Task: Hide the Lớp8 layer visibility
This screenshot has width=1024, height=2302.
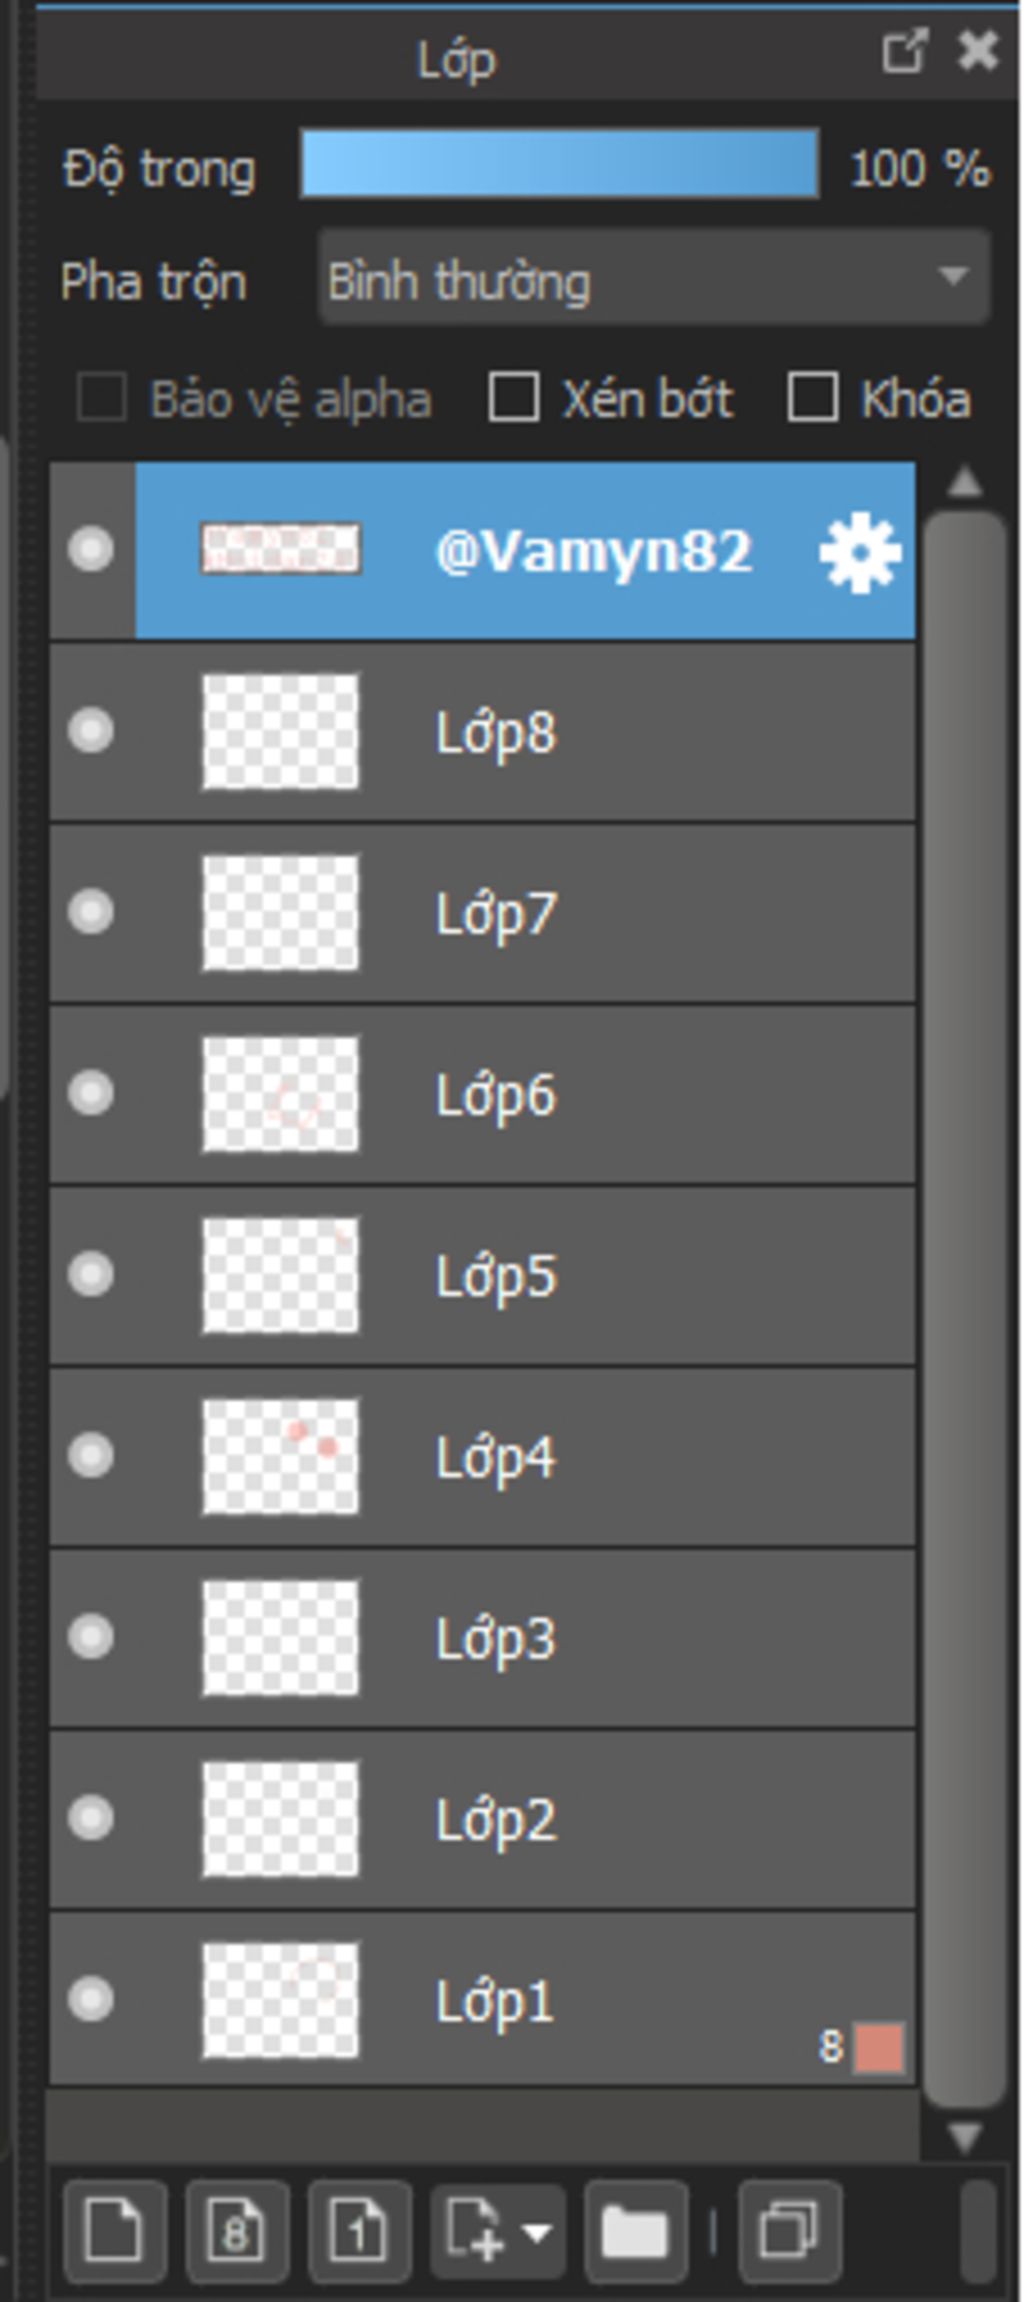Action: point(91,731)
